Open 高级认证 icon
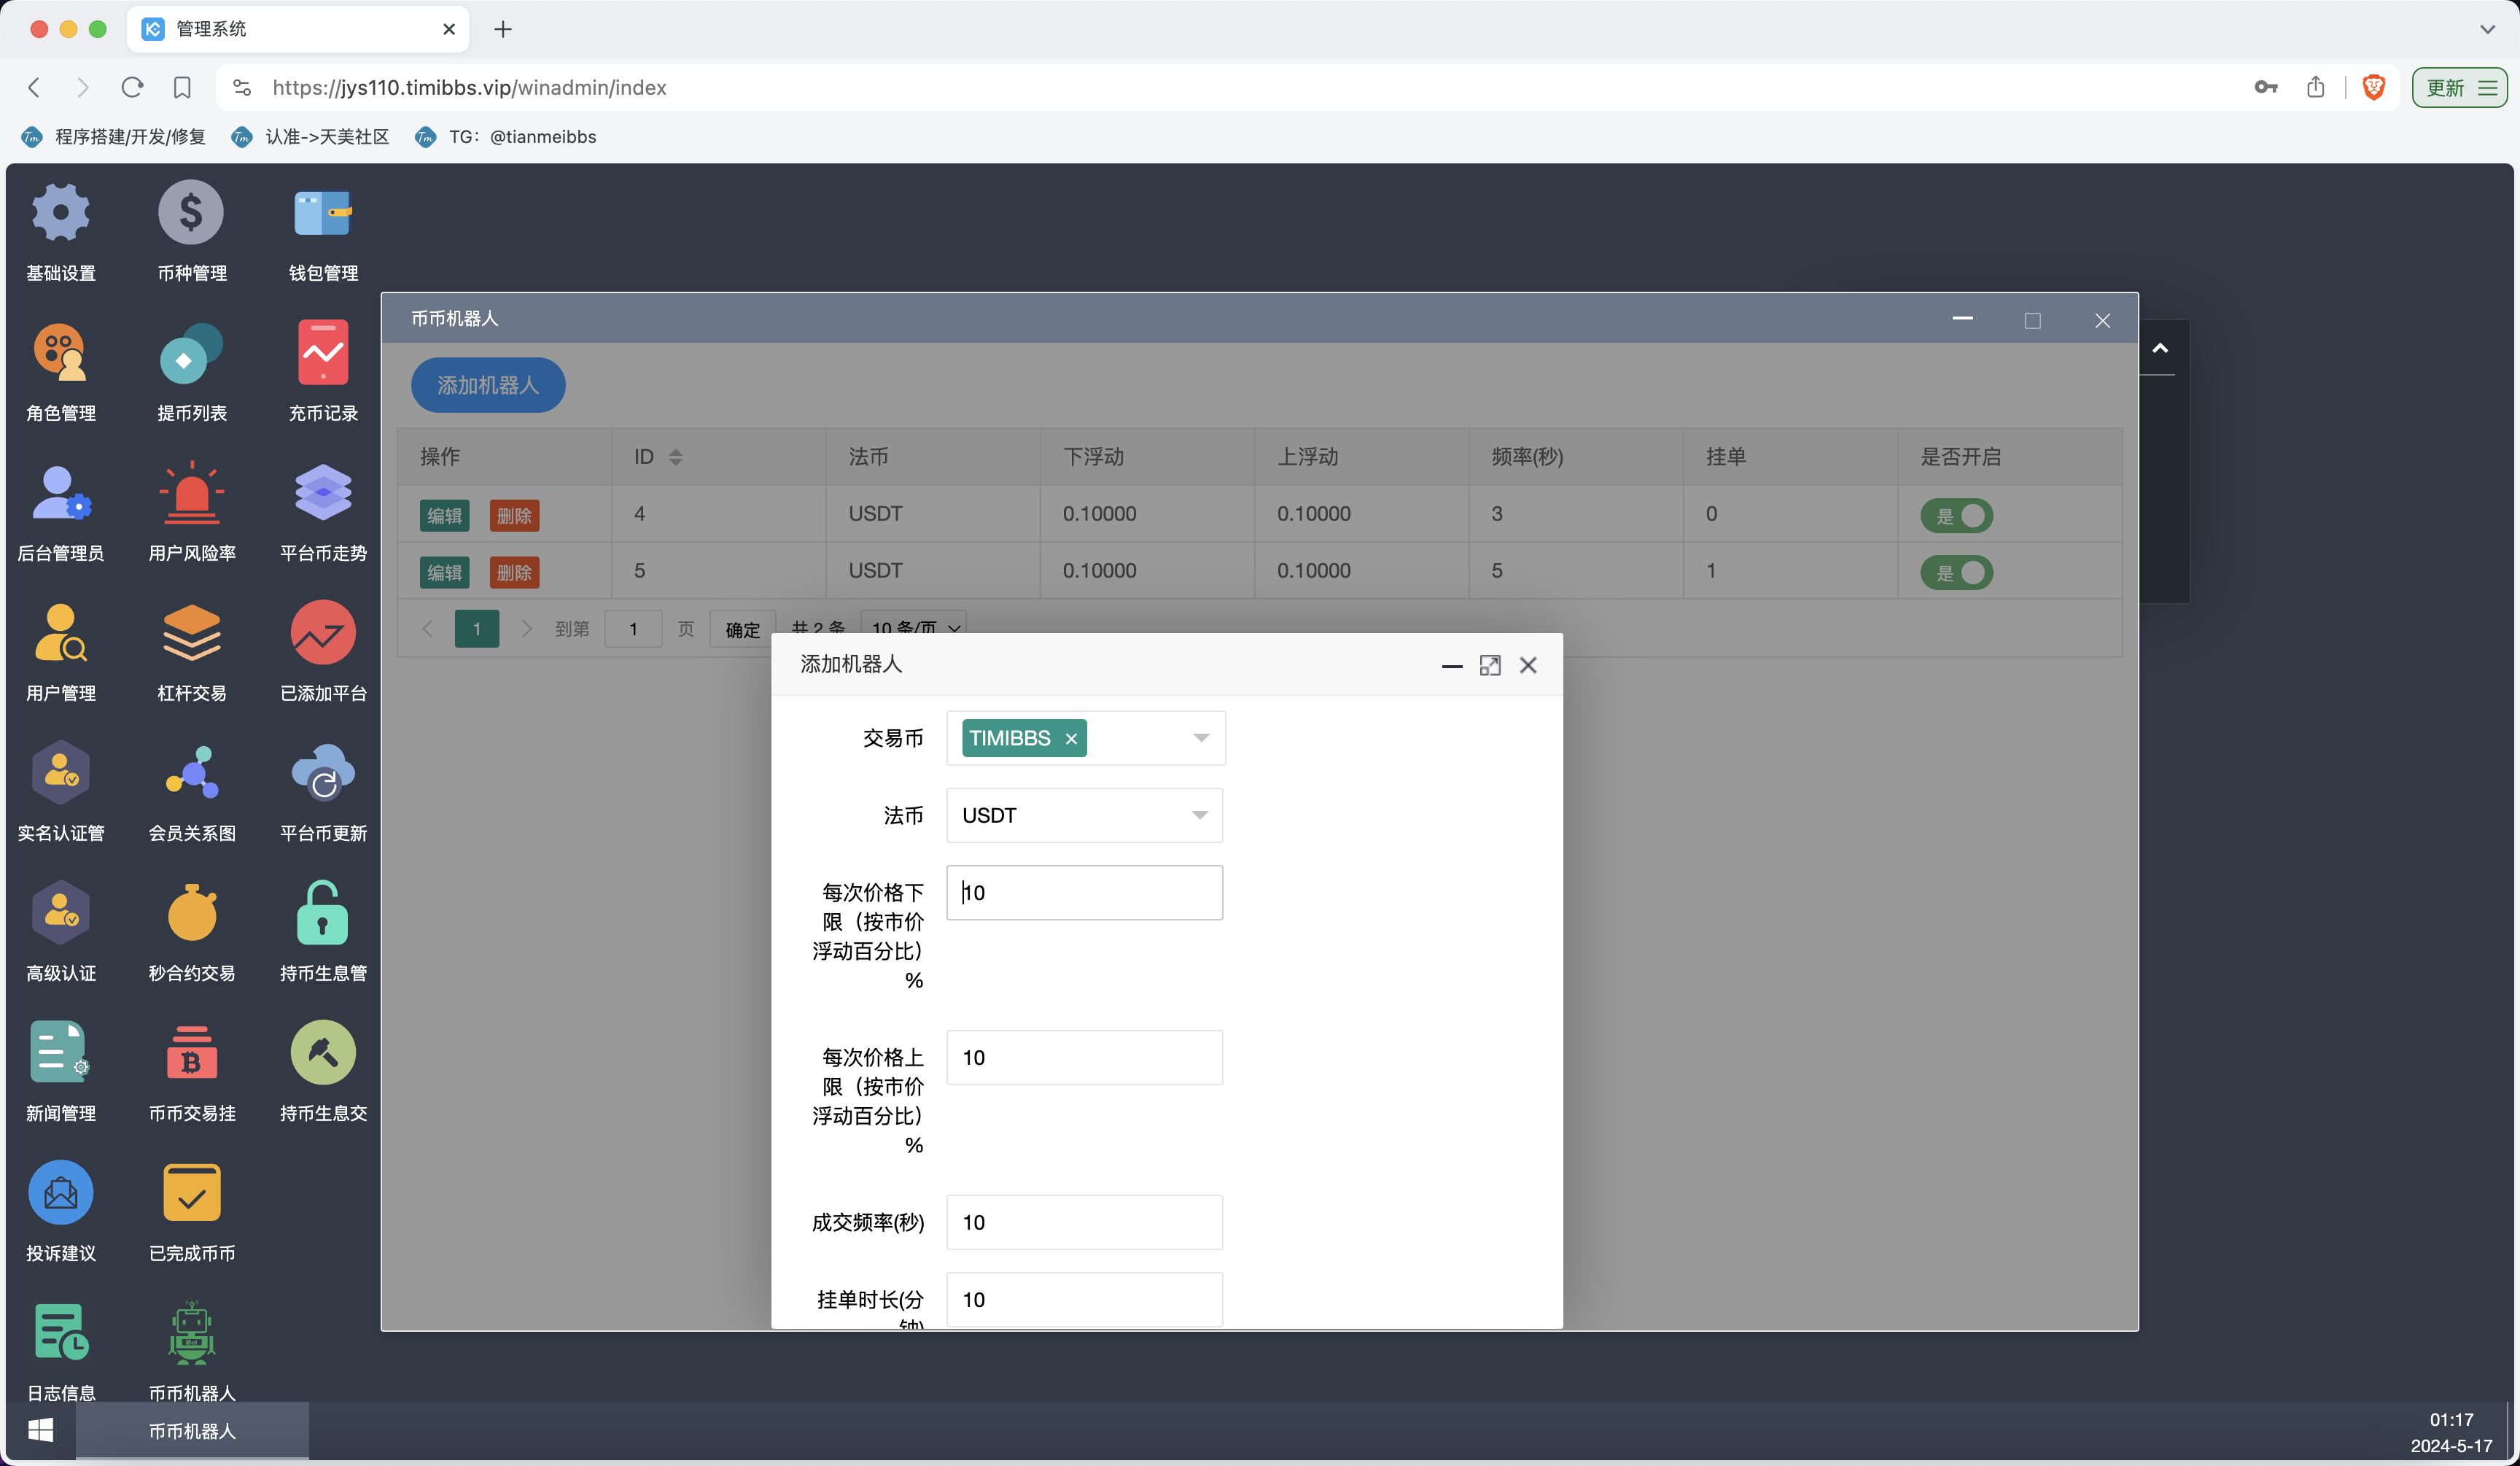2520x1466 pixels. click(x=60, y=912)
